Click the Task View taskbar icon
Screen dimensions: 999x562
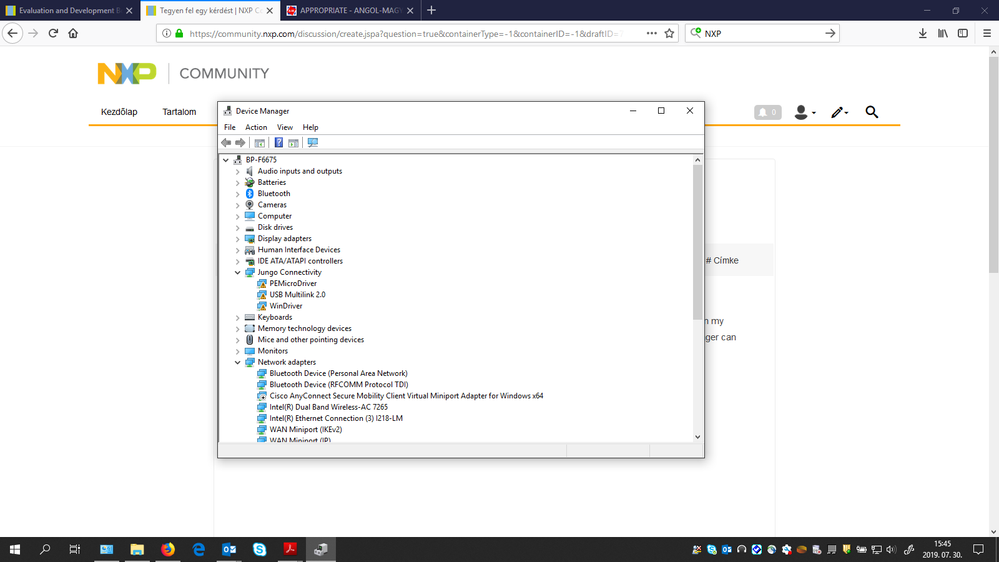tap(75, 549)
